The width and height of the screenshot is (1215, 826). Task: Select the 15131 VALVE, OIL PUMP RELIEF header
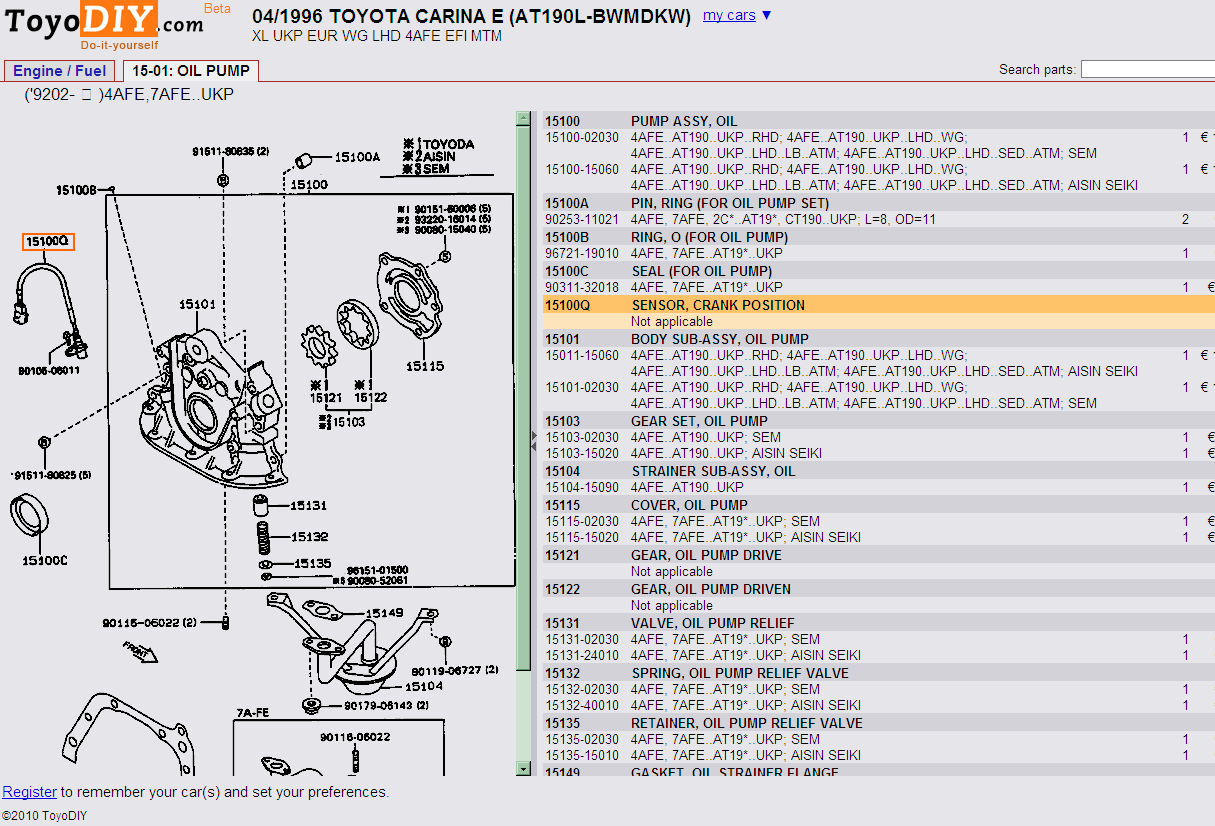pyautogui.click(x=879, y=623)
